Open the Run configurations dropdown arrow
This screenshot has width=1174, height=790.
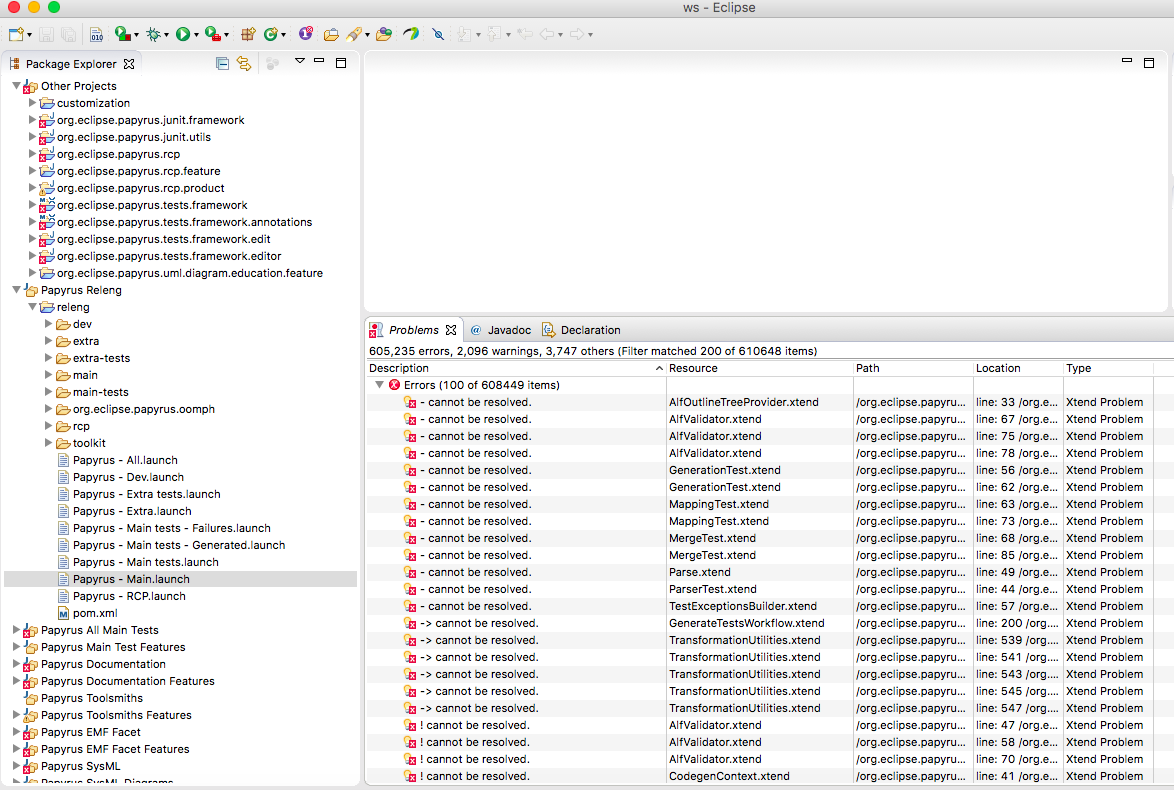pos(196,35)
